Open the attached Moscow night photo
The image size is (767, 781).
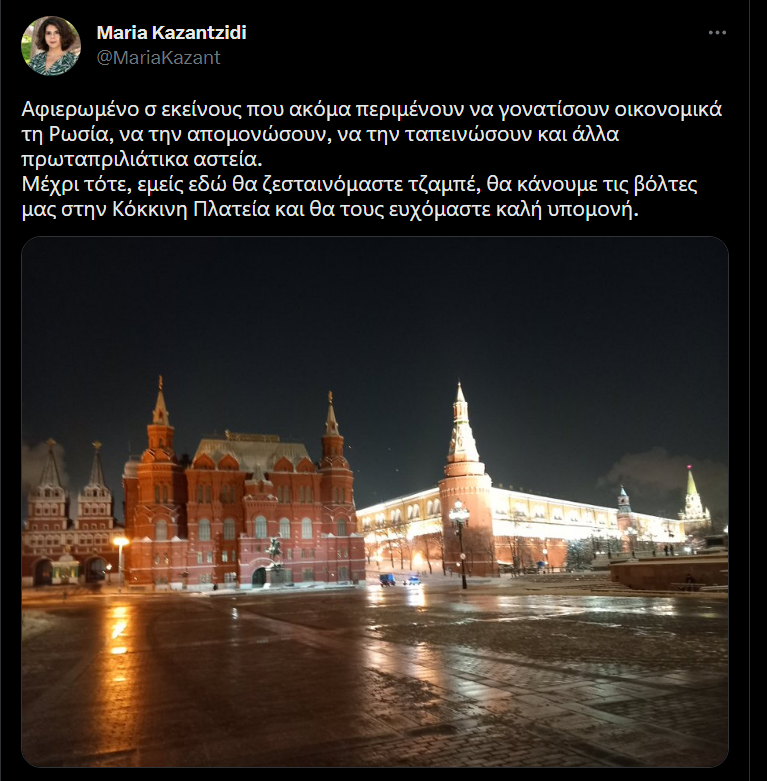(x=375, y=502)
